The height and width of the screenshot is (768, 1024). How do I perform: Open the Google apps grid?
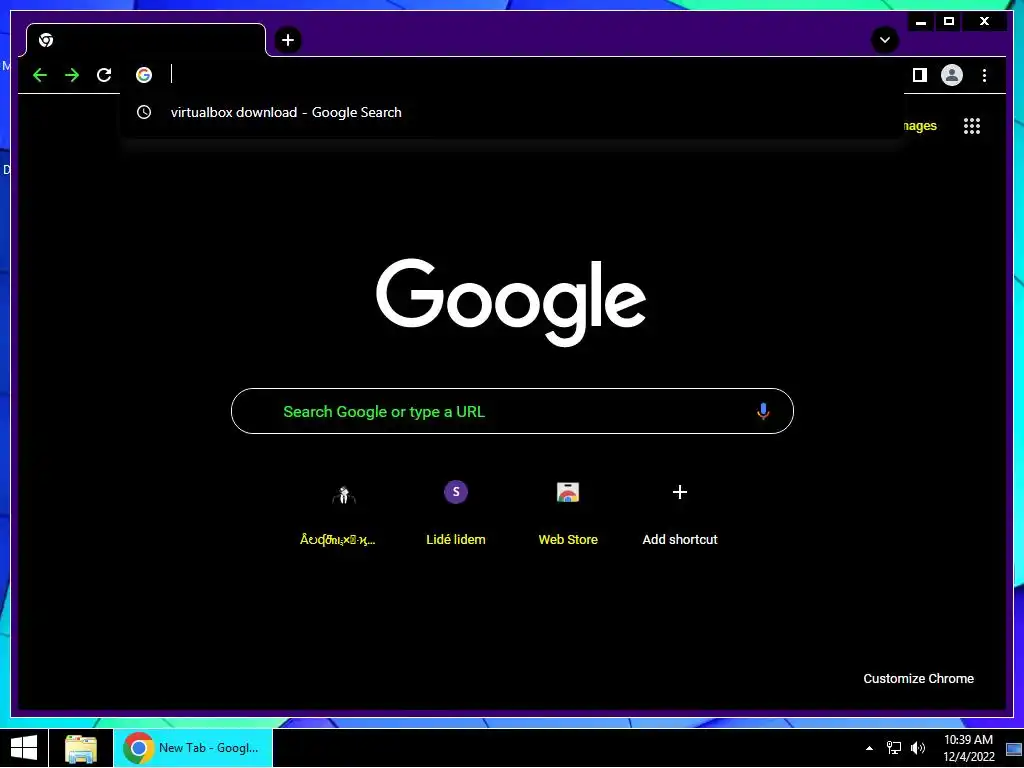click(972, 126)
